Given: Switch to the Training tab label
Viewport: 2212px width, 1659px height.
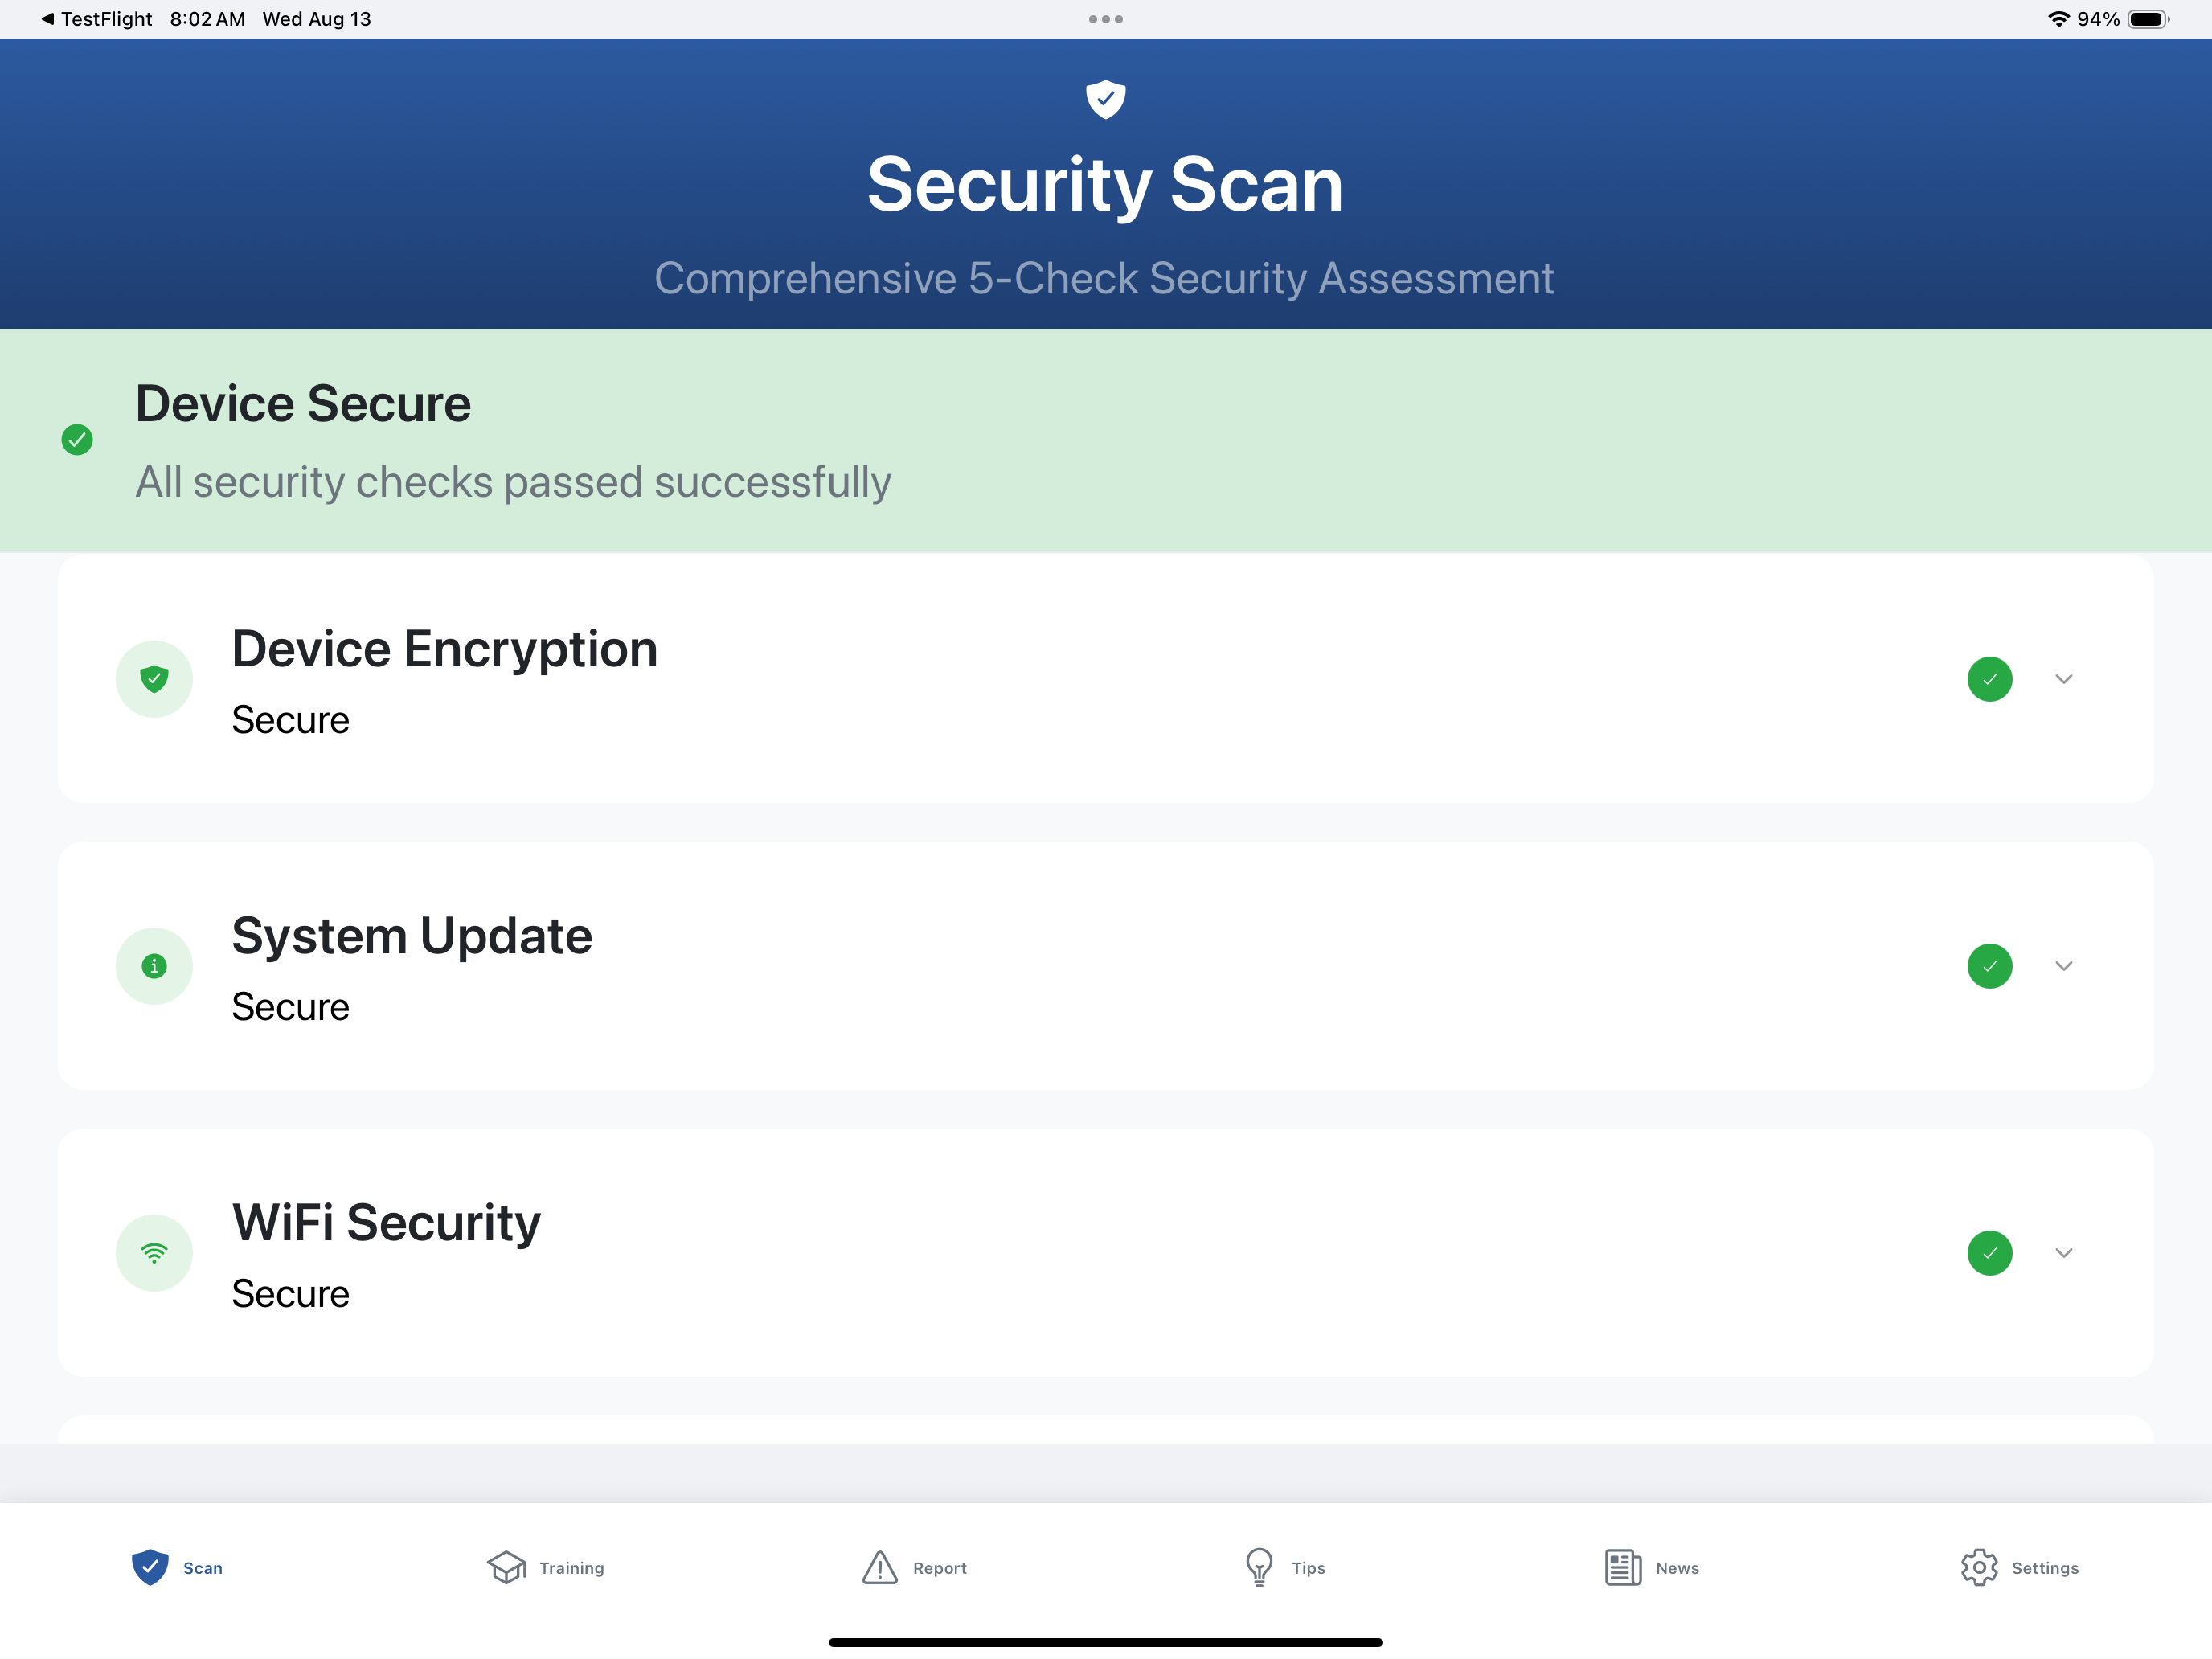Looking at the screenshot, I should (572, 1568).
